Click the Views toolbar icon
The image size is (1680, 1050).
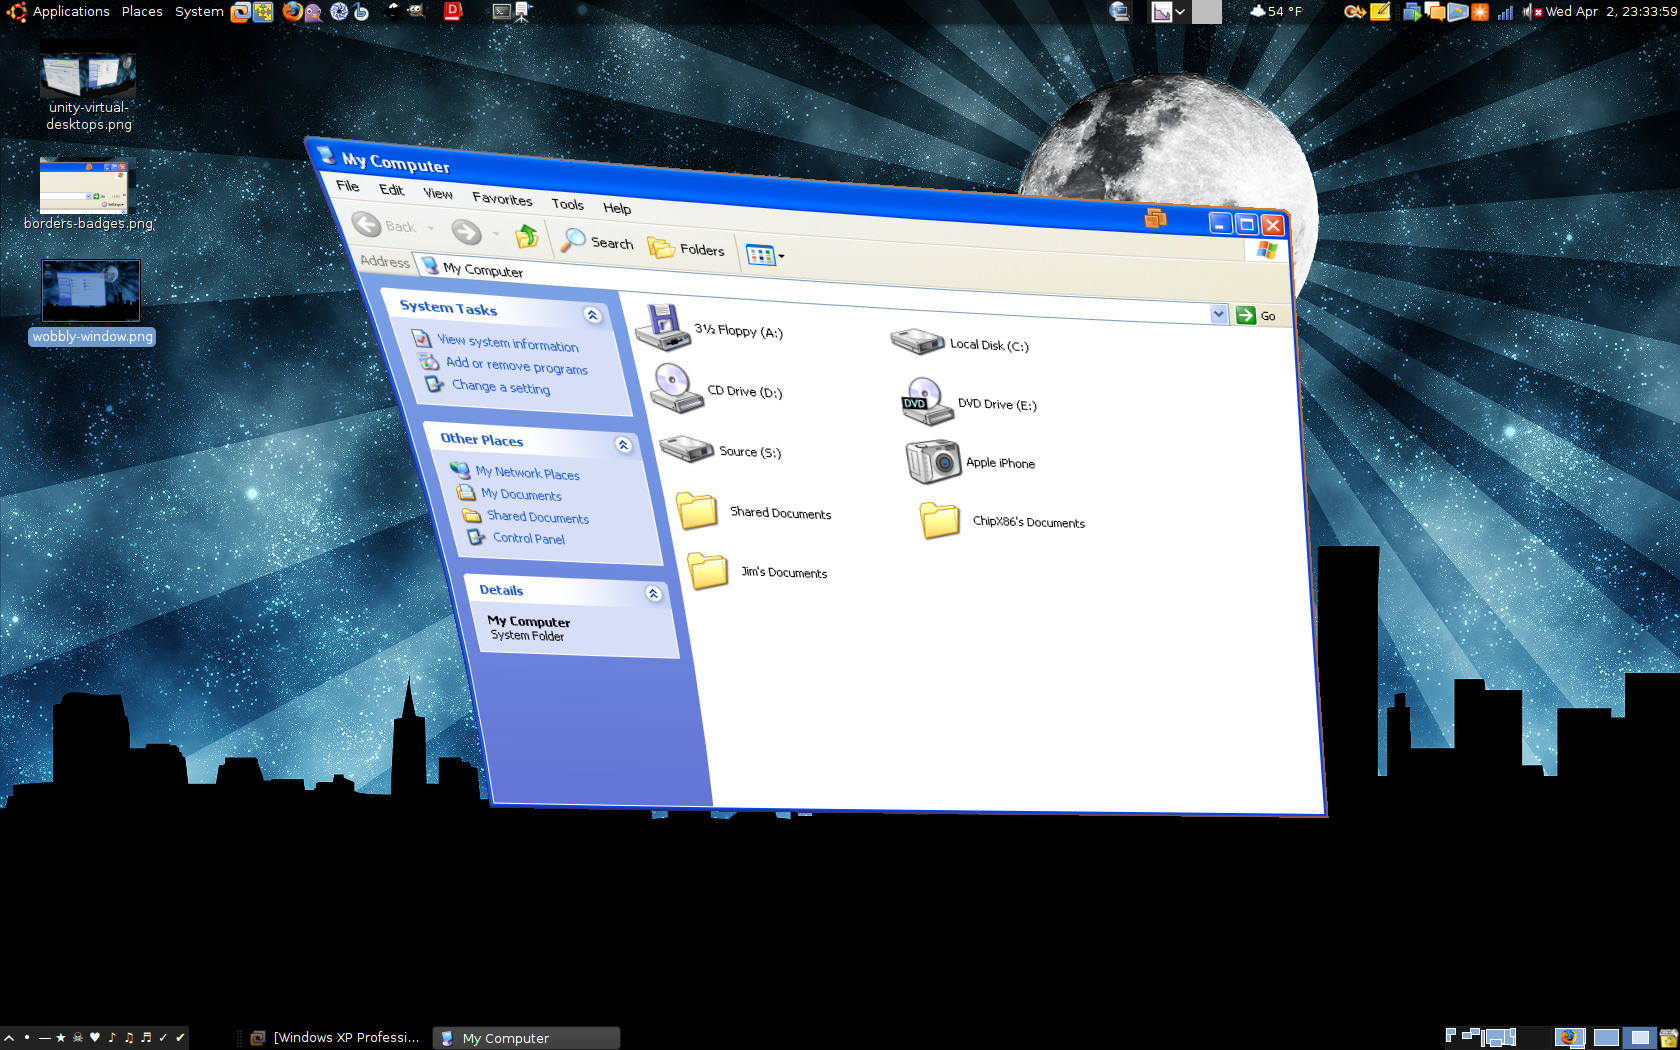pos(760,255)
